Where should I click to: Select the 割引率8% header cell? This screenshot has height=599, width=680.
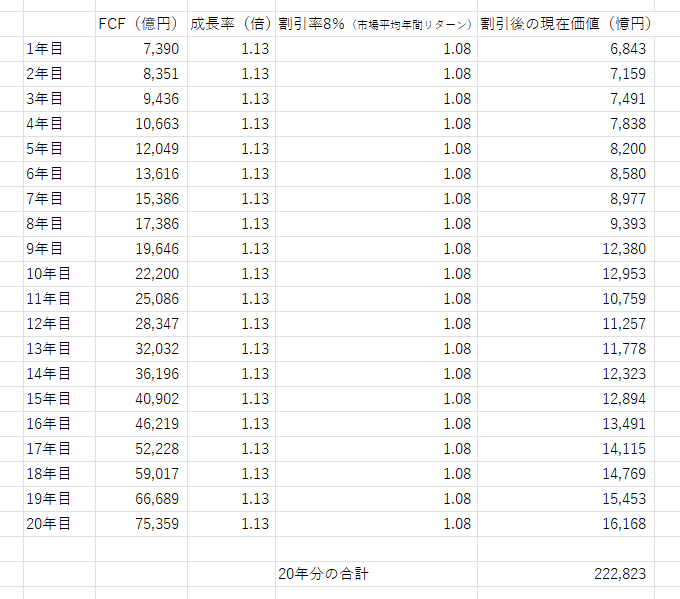(x=376, y=24)
